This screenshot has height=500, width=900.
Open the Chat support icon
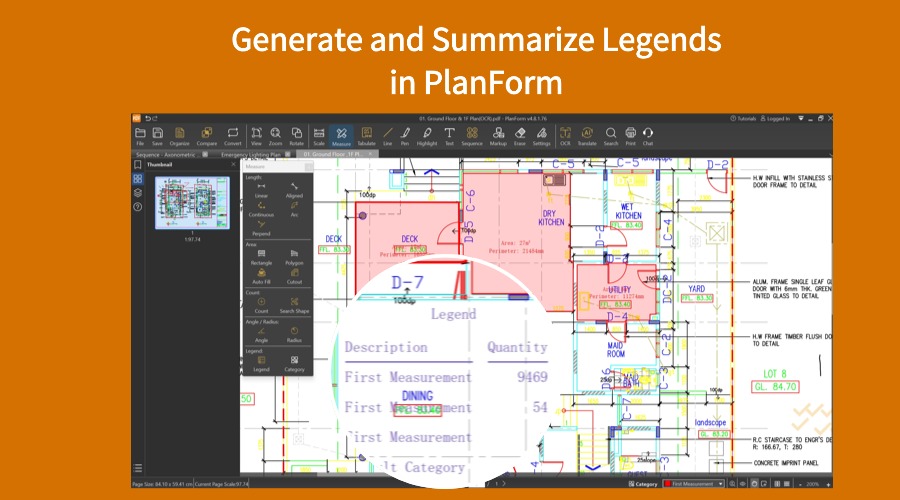click(648, 137)
